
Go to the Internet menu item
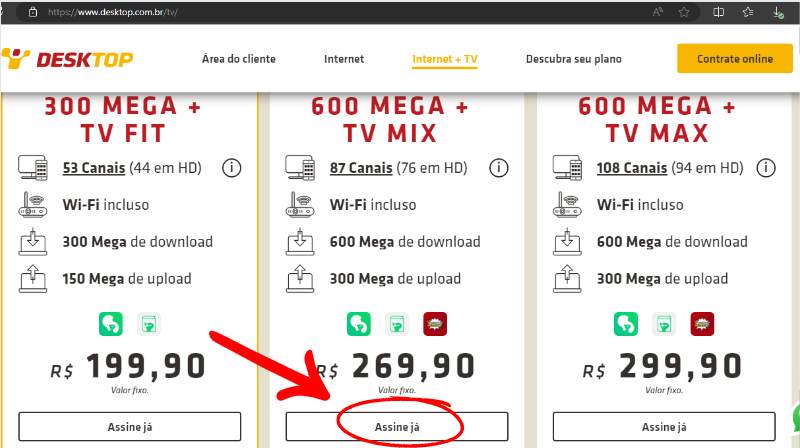pyautogui.click(x=344, y=59)
